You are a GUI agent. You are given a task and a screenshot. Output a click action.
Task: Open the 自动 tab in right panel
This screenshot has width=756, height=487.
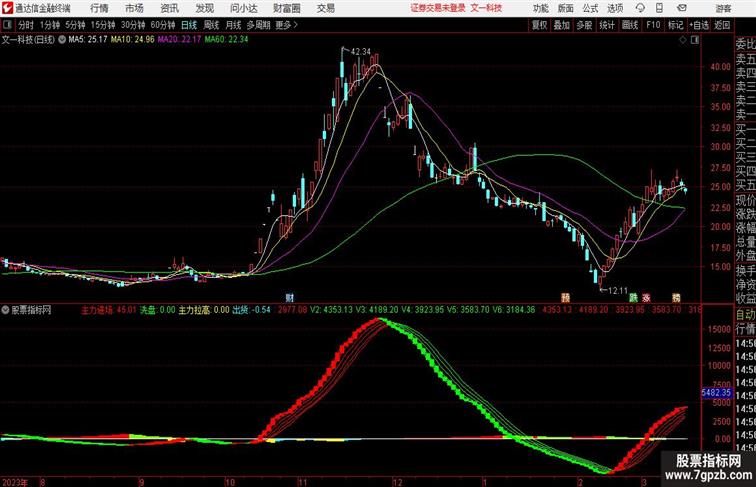click(745, 315)
